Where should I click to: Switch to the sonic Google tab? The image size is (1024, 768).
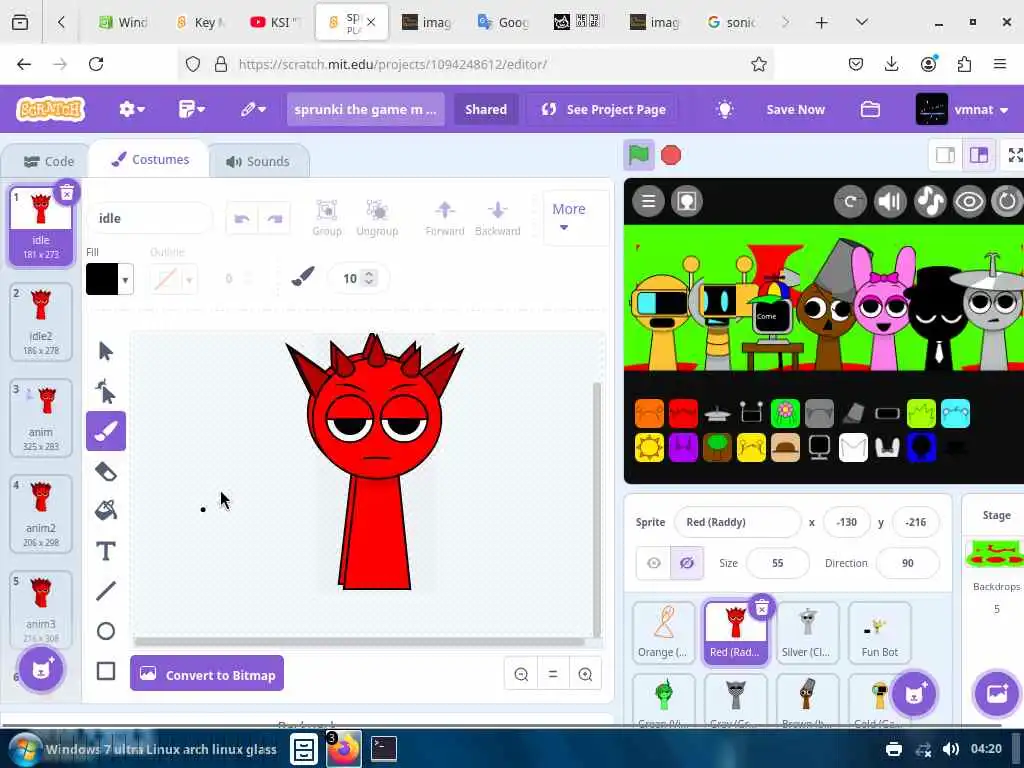coord(733,22)
